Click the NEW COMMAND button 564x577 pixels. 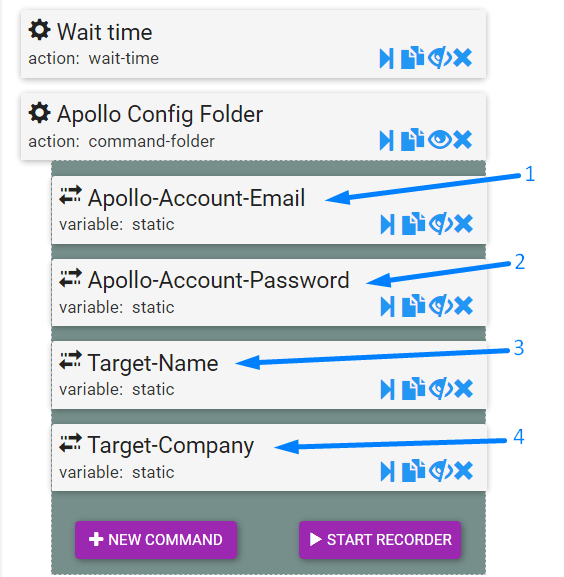[x=156, y=540]
